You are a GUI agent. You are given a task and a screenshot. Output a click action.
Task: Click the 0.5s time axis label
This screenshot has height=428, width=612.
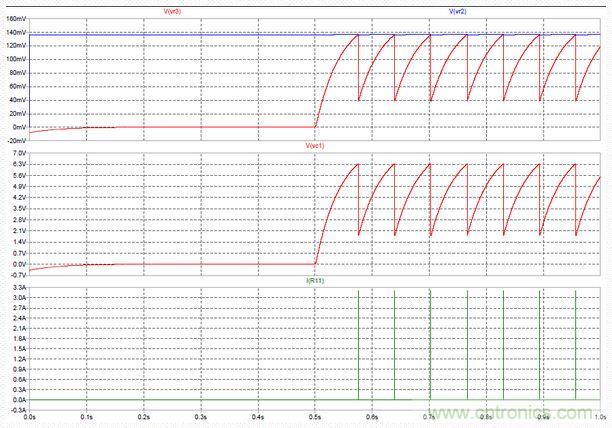coord(315,414)
